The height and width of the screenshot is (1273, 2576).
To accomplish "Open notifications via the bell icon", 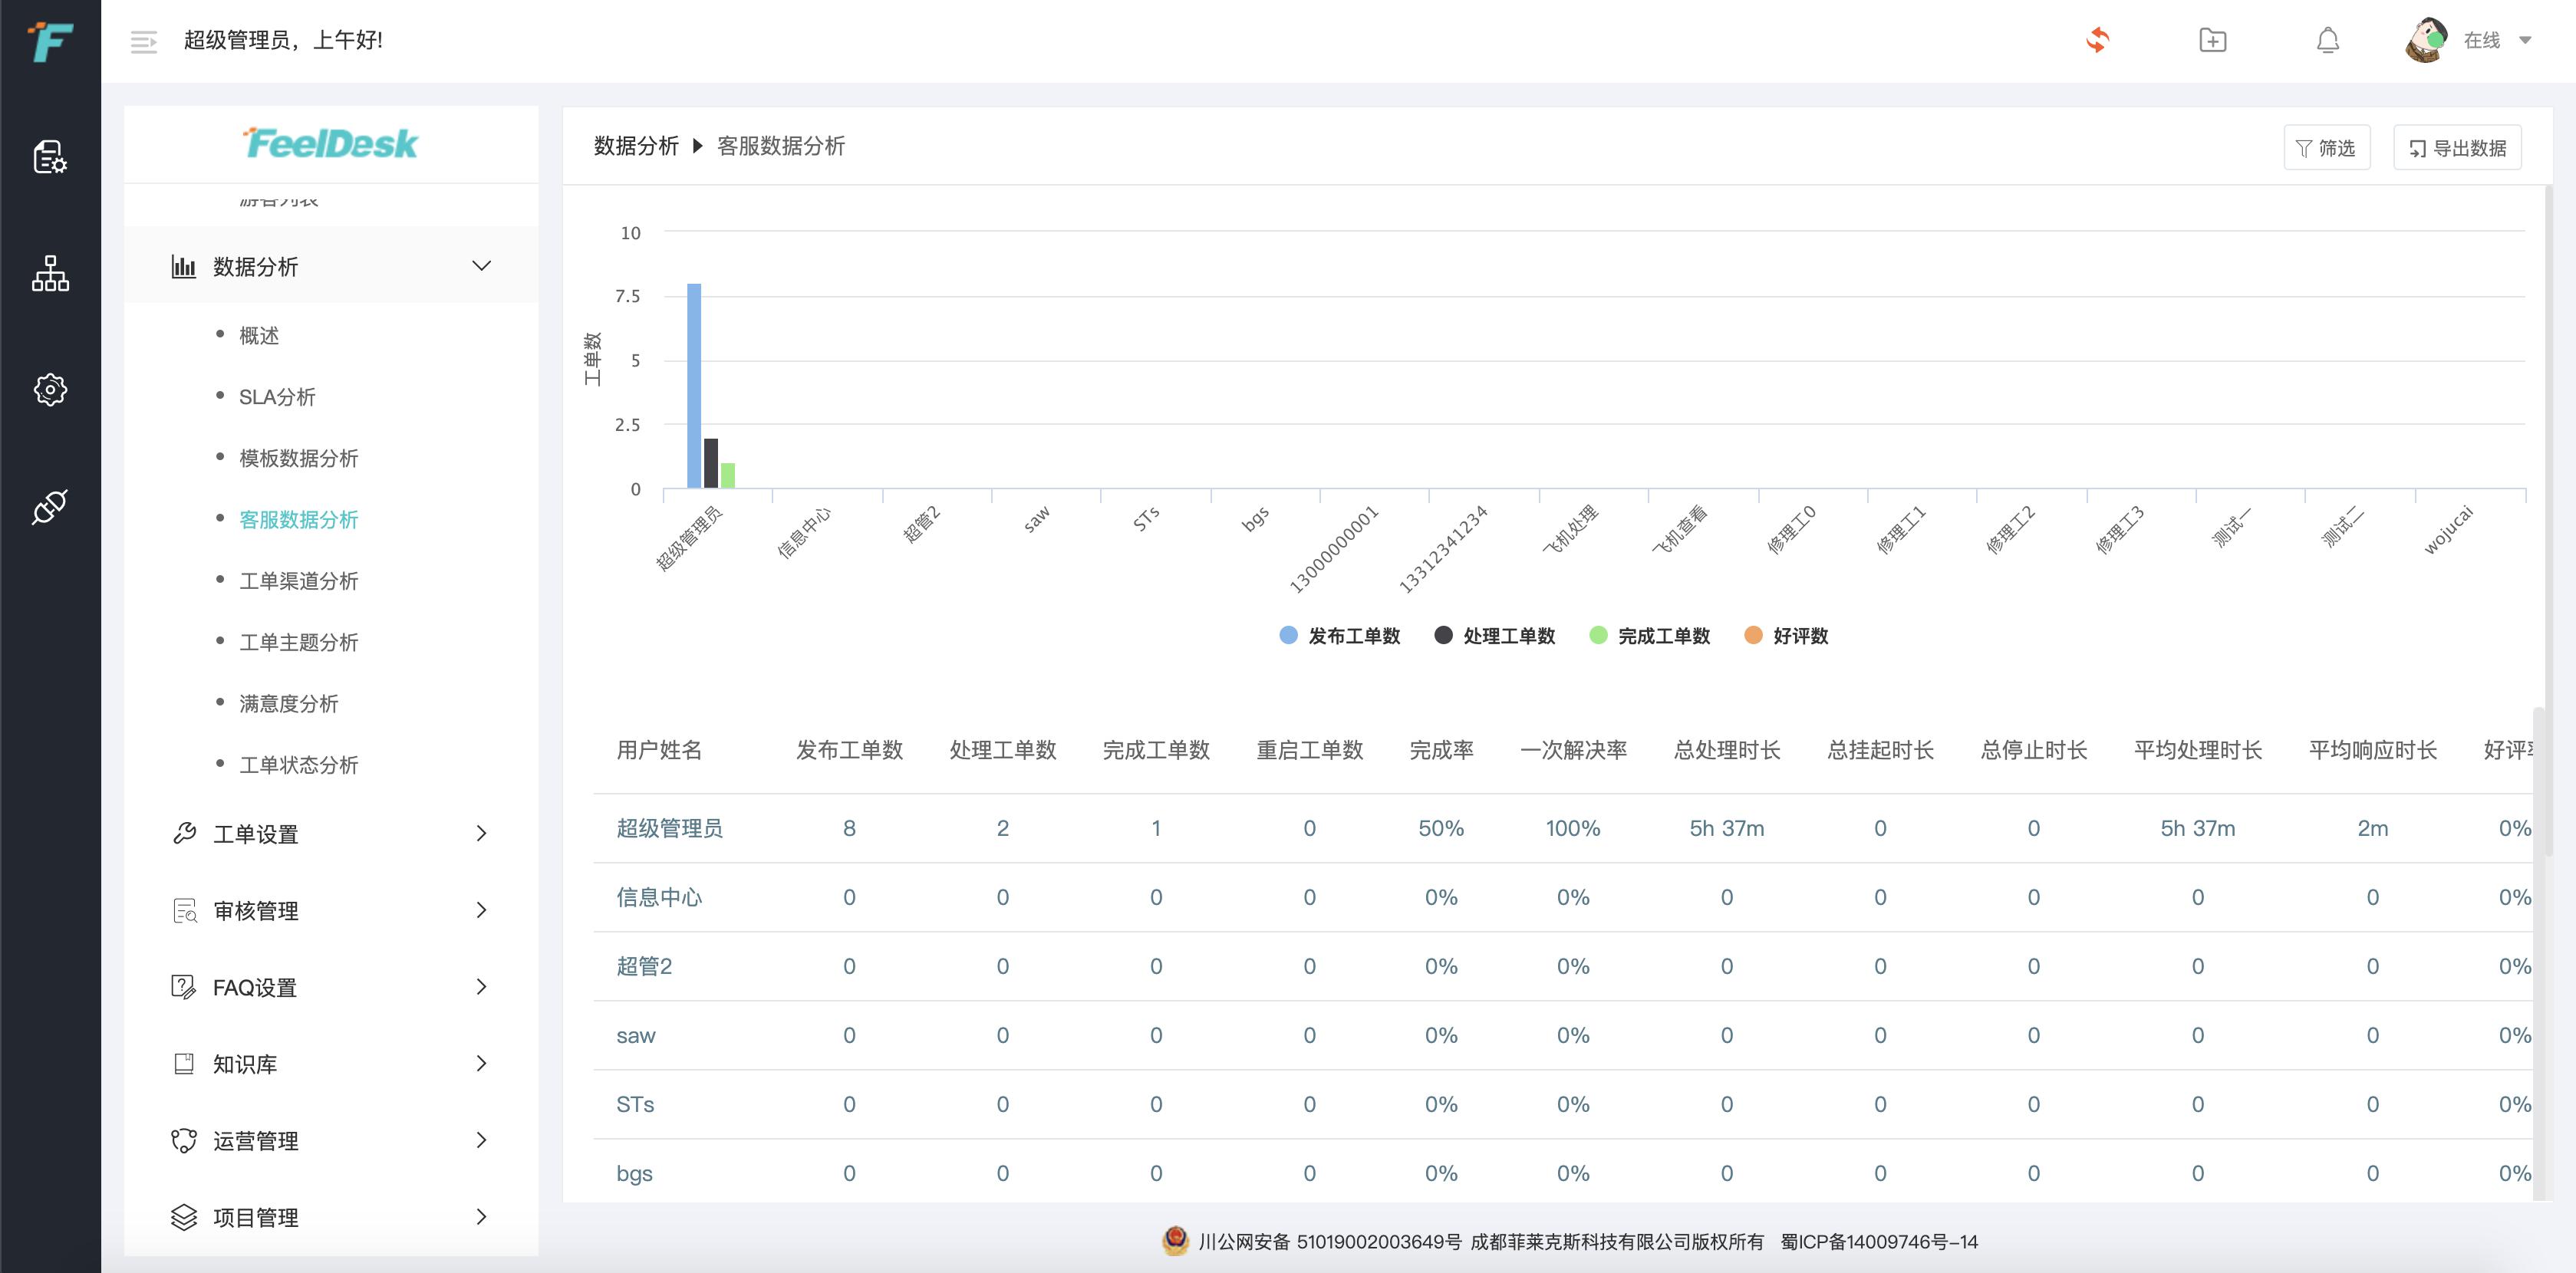I will (2327, 41).
